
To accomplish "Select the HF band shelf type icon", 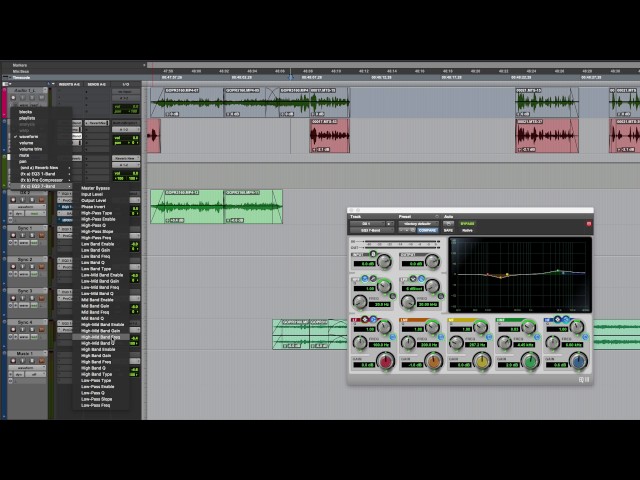I will [x=565, y=319].
